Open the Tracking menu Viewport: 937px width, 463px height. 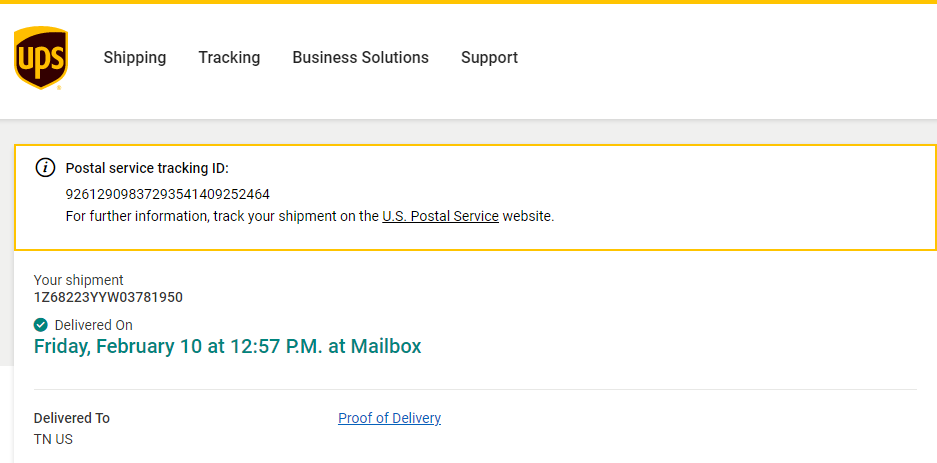pos(229,58)
